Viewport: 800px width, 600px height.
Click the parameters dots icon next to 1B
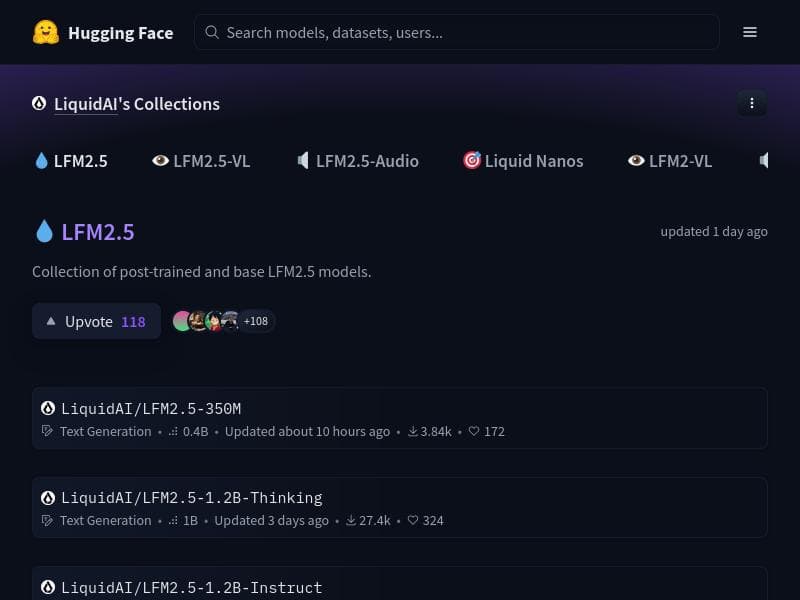173,521
